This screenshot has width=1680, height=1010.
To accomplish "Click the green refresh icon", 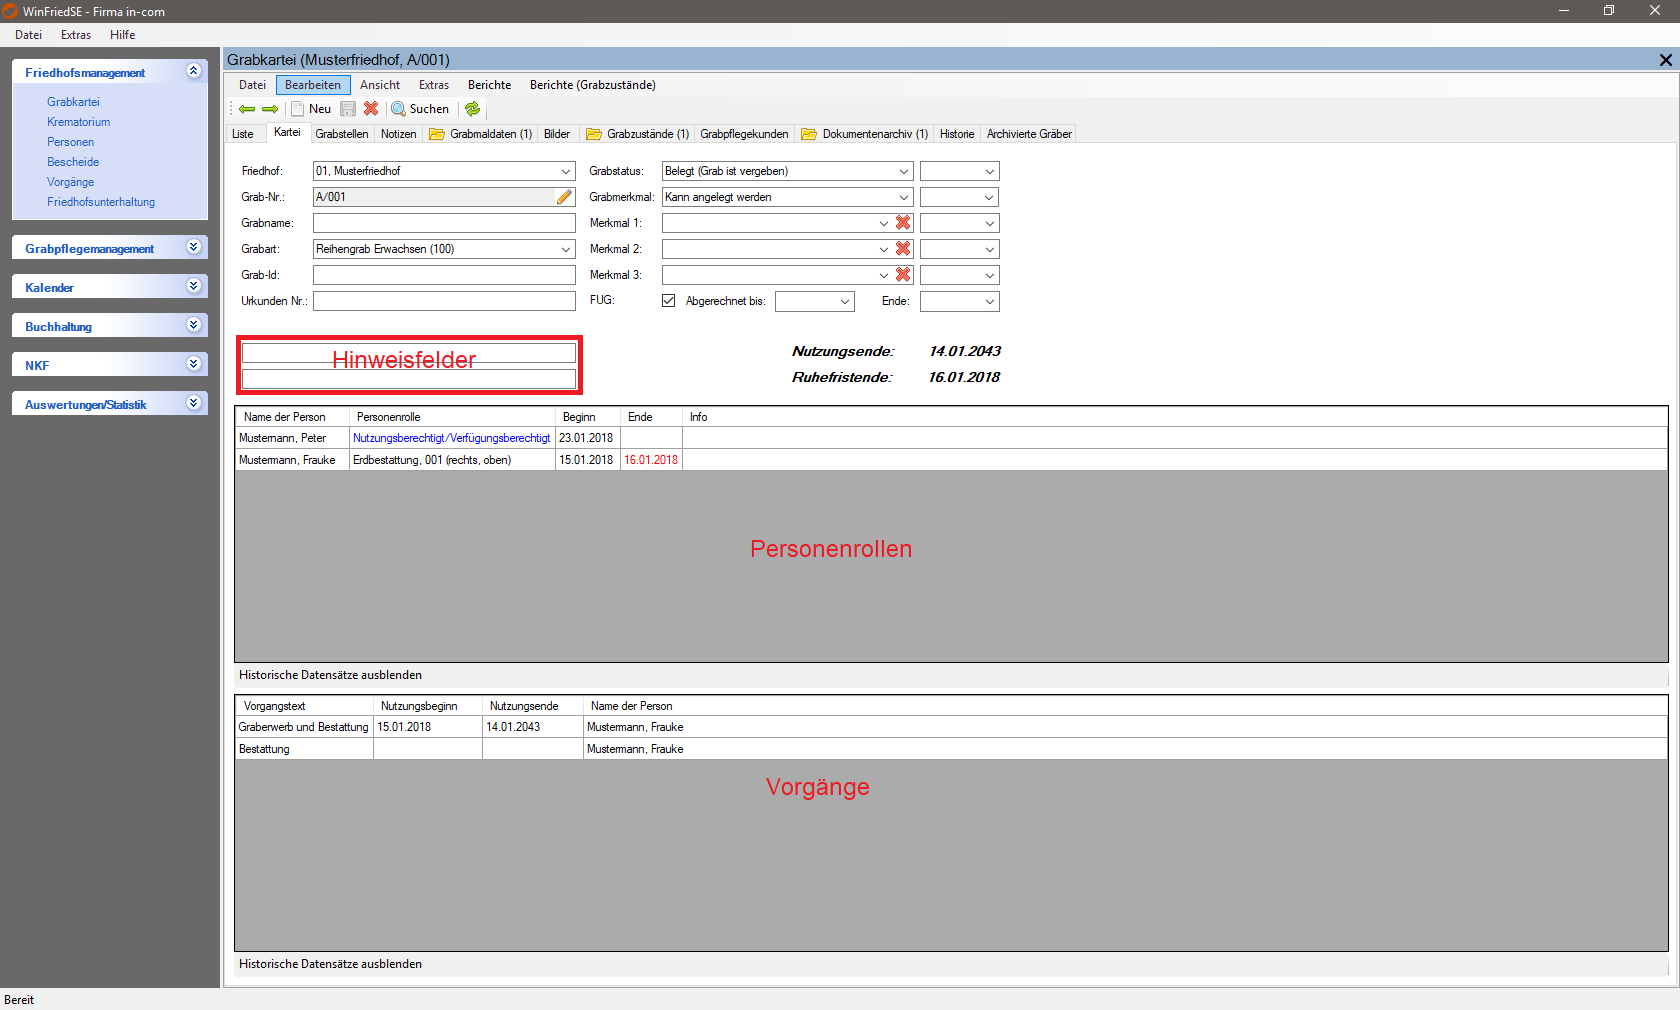I will click(x=473, y=109).
